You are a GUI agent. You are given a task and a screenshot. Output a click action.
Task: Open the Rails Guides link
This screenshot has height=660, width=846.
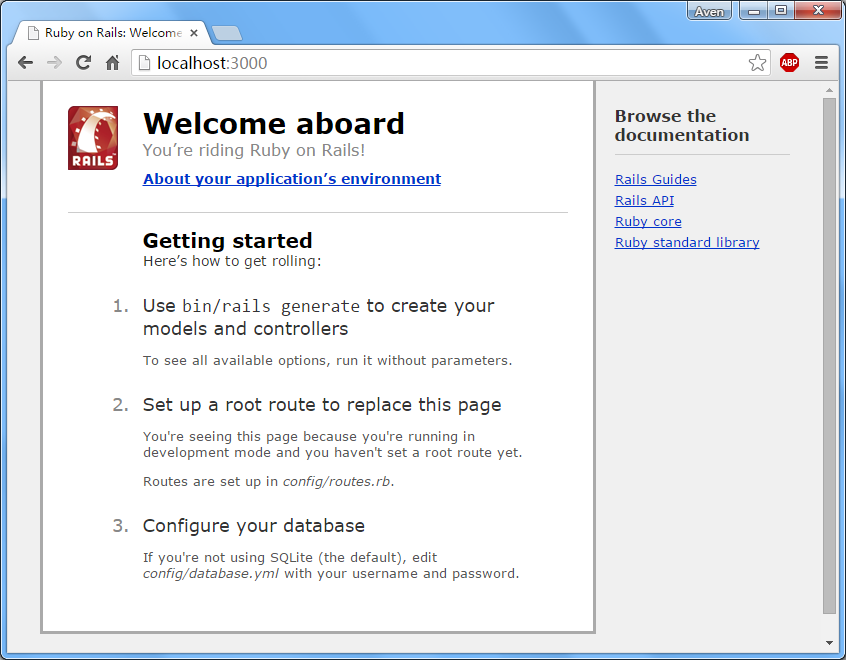[656, 179]
